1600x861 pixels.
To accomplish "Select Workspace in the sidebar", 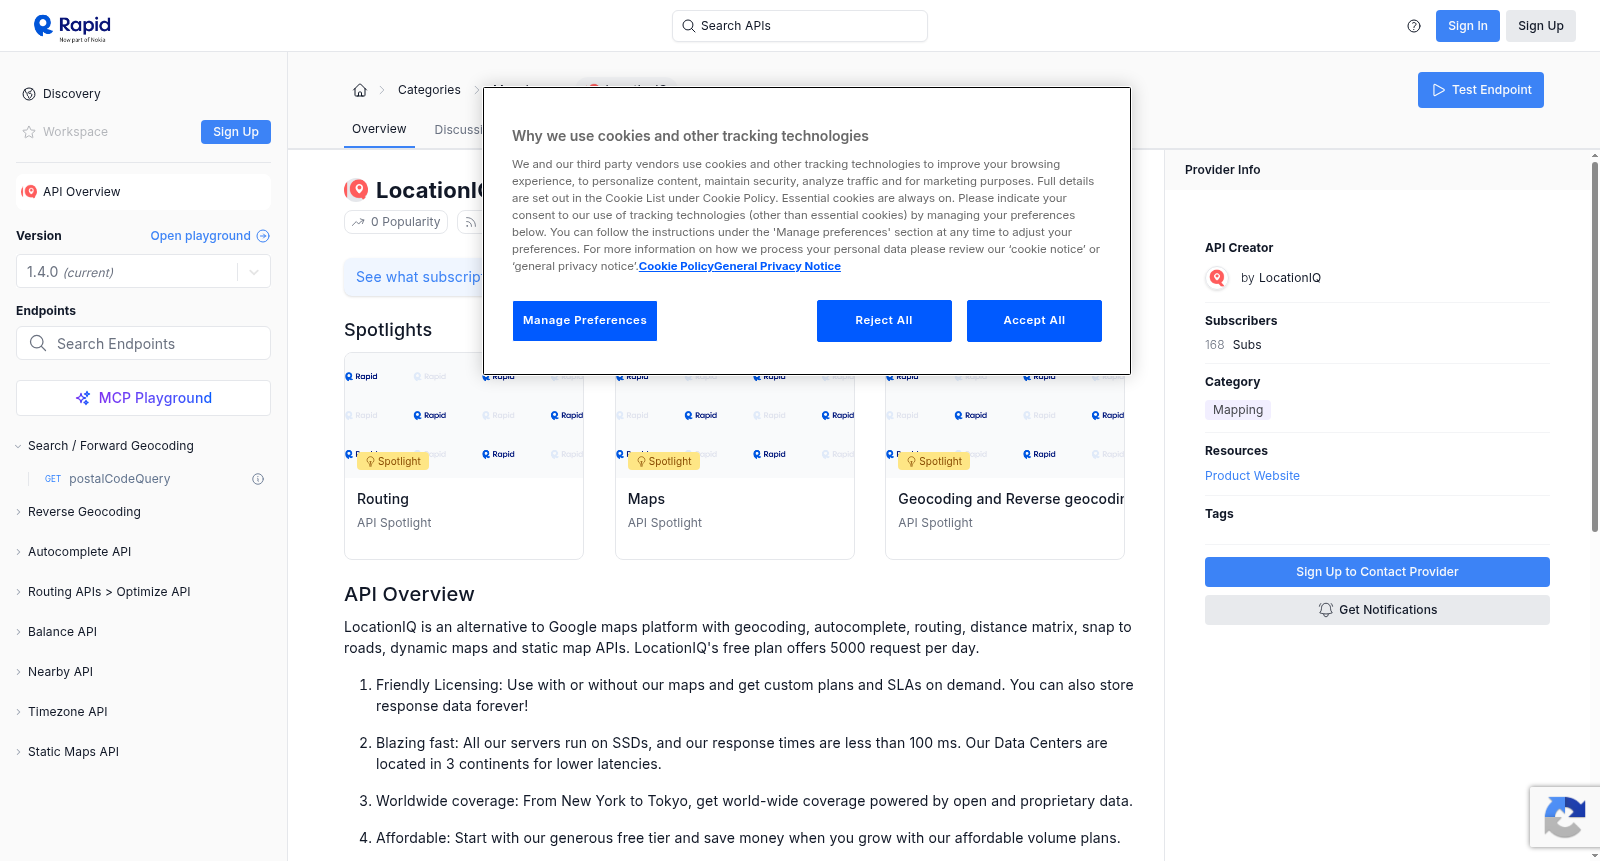I will point(65,132).
